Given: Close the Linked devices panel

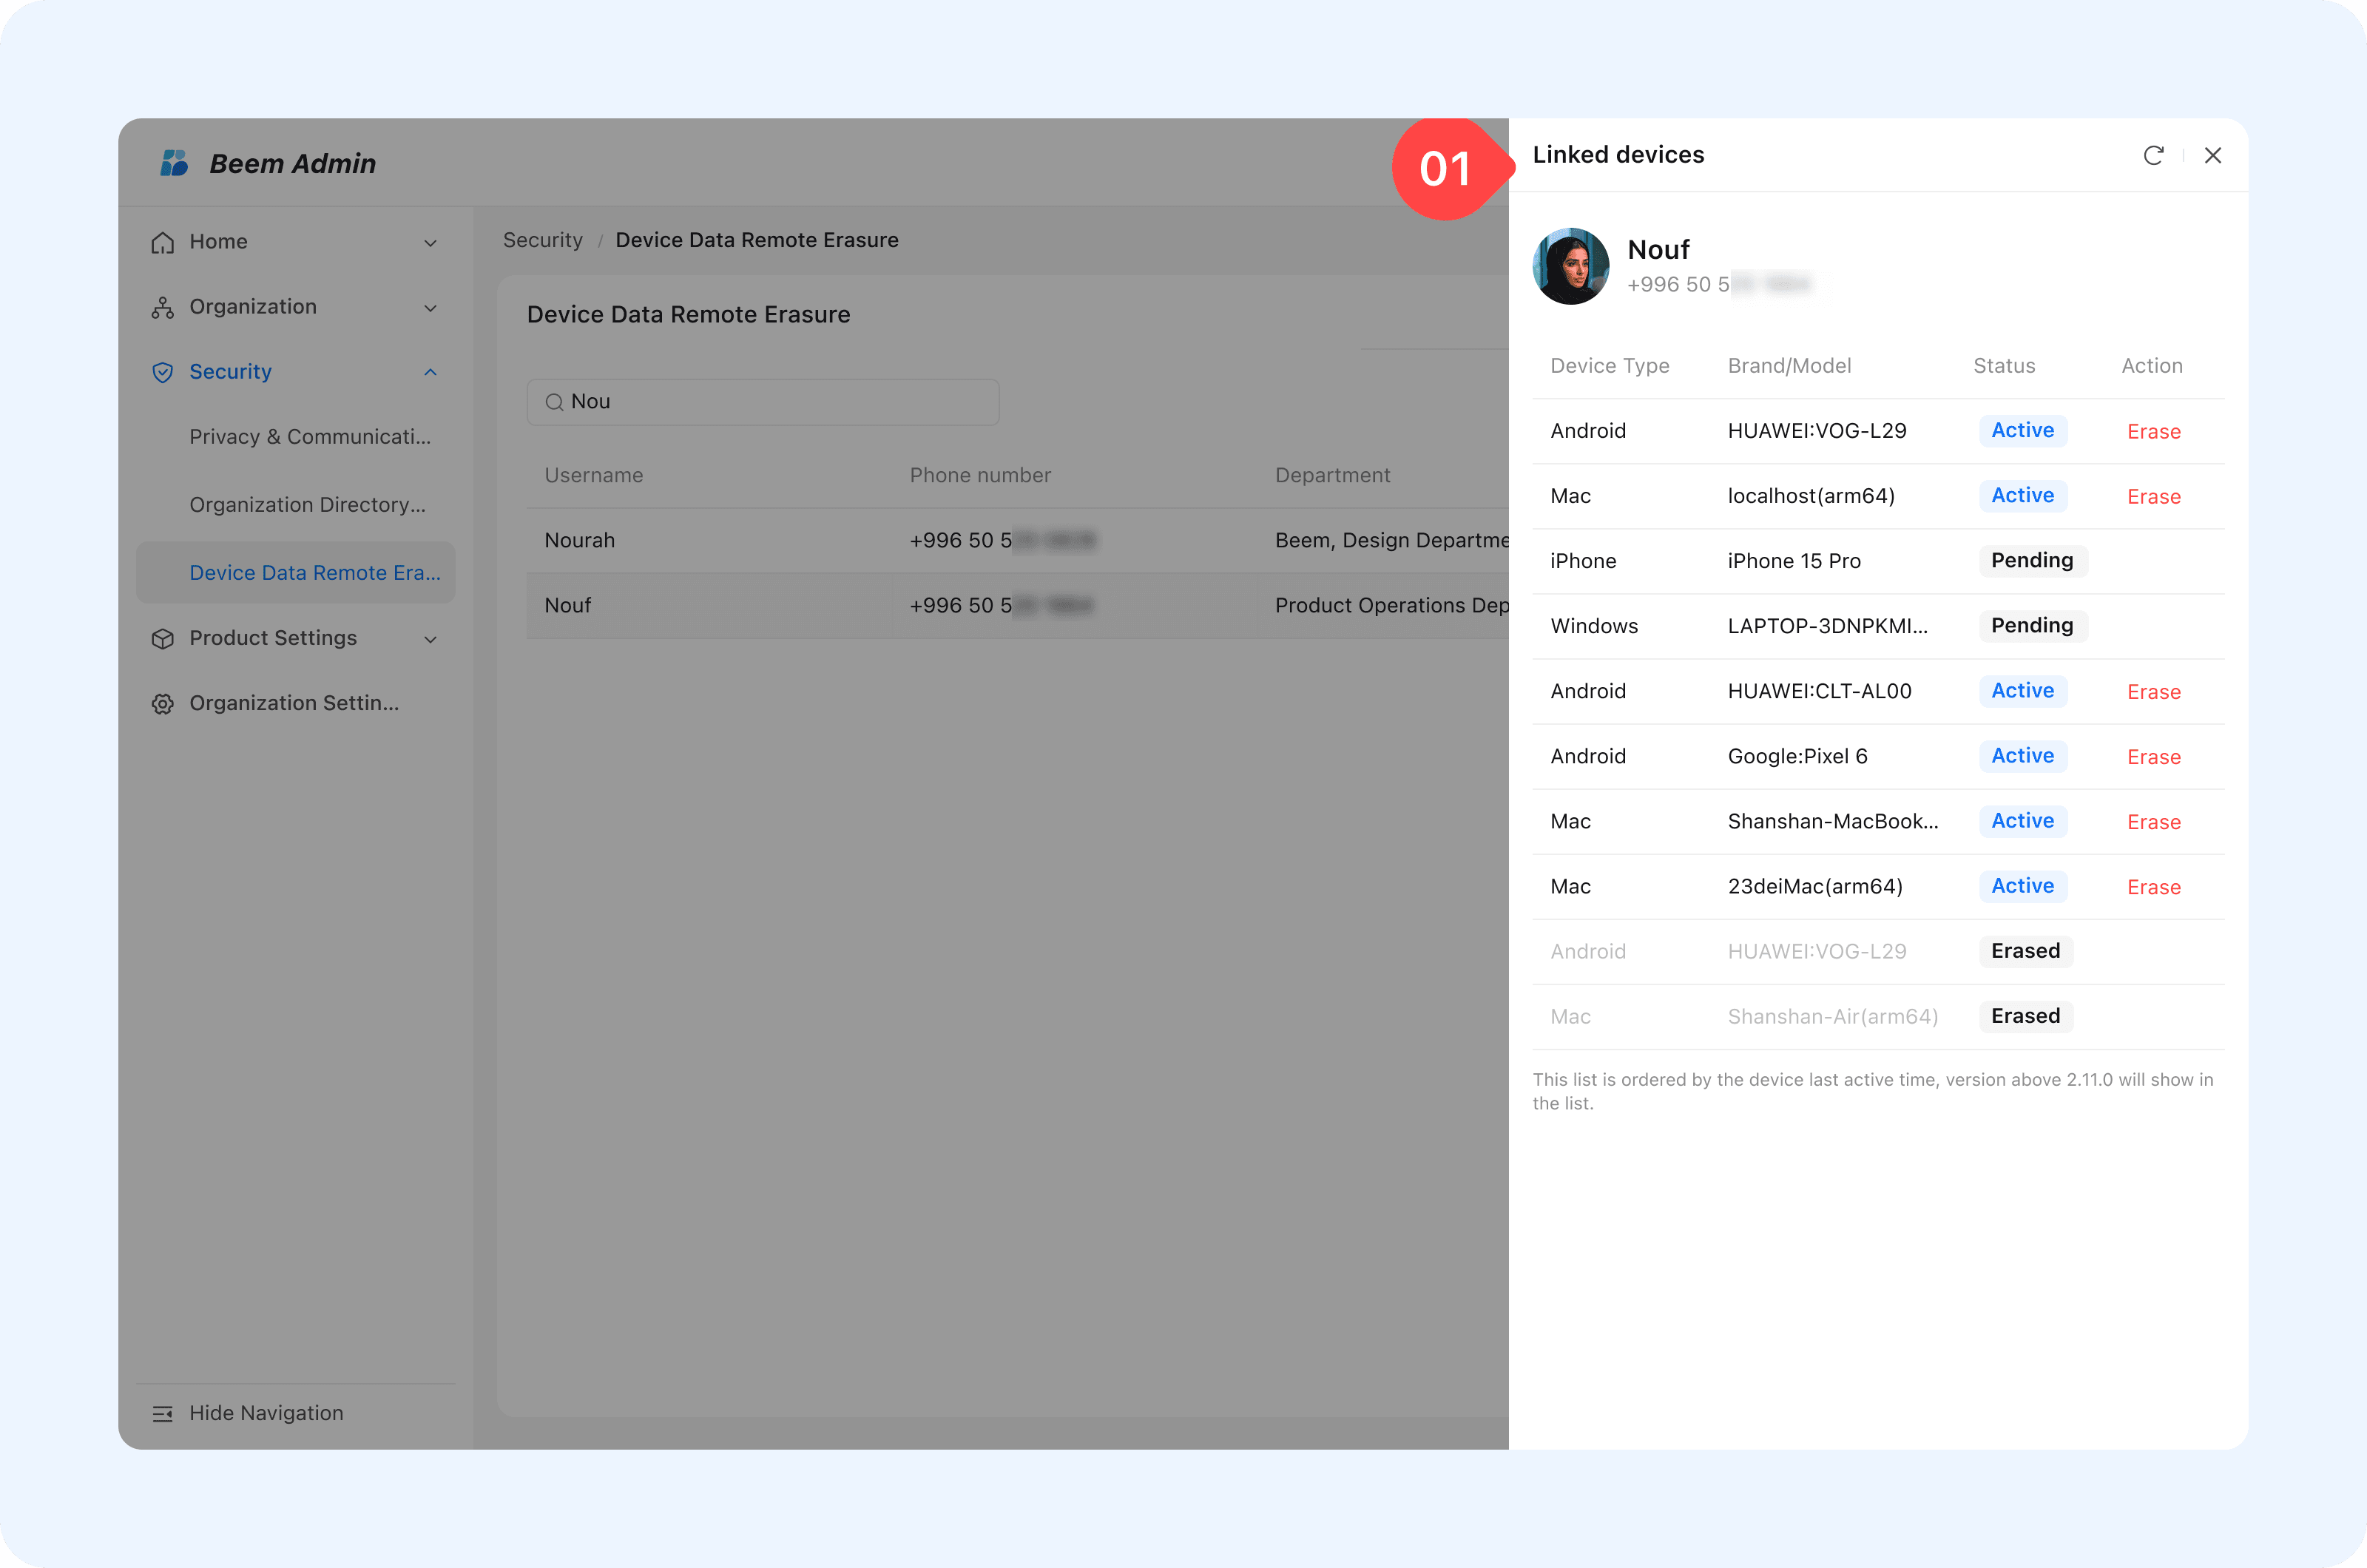Looking at the screenshot, I should coord(2212,155).
